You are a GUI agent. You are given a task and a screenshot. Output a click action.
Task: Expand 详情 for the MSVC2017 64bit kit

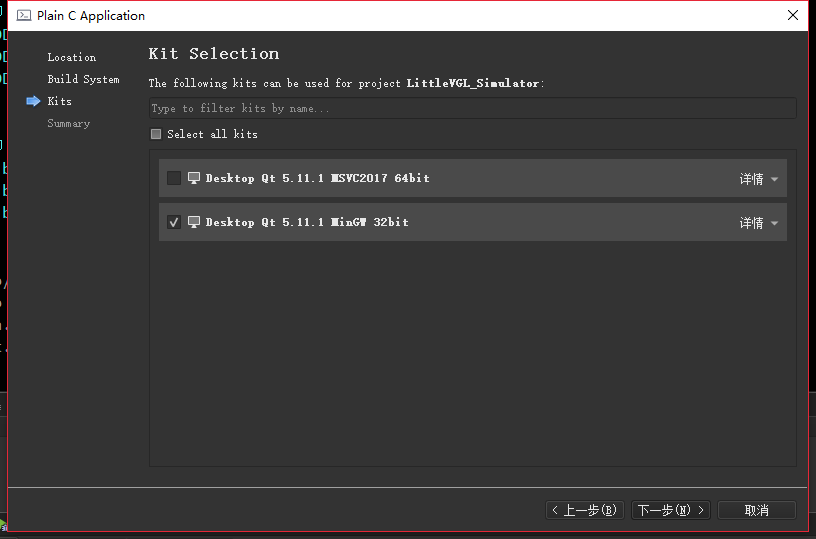(x=759, y=179)
